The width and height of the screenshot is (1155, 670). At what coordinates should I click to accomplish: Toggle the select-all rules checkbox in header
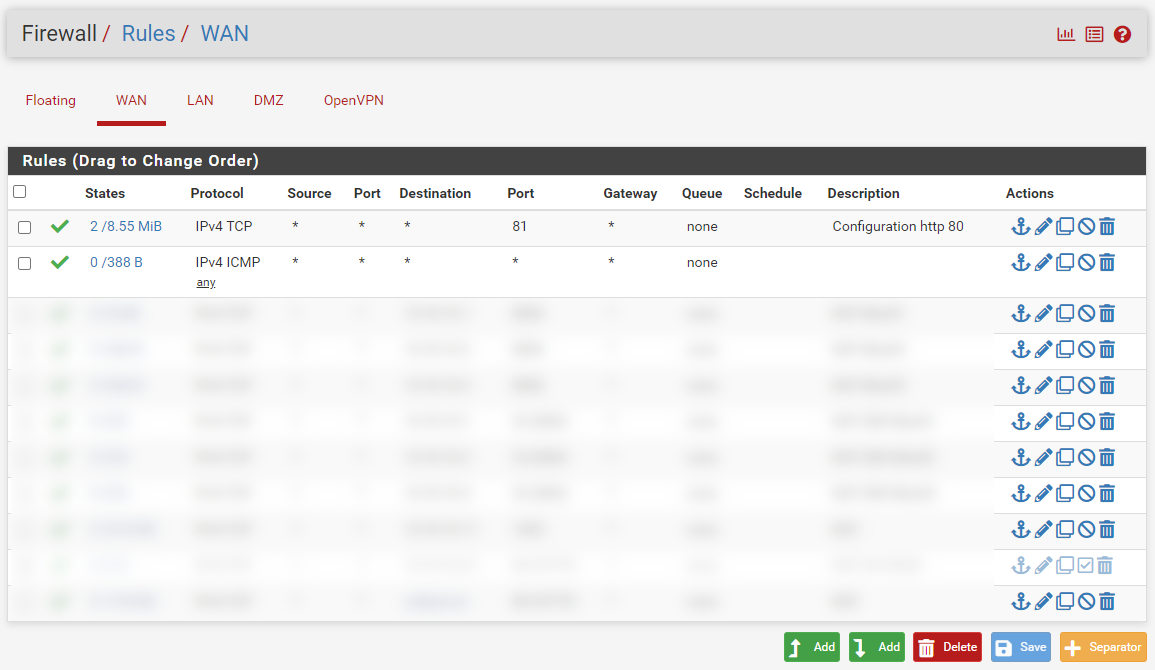coord(20,192)
